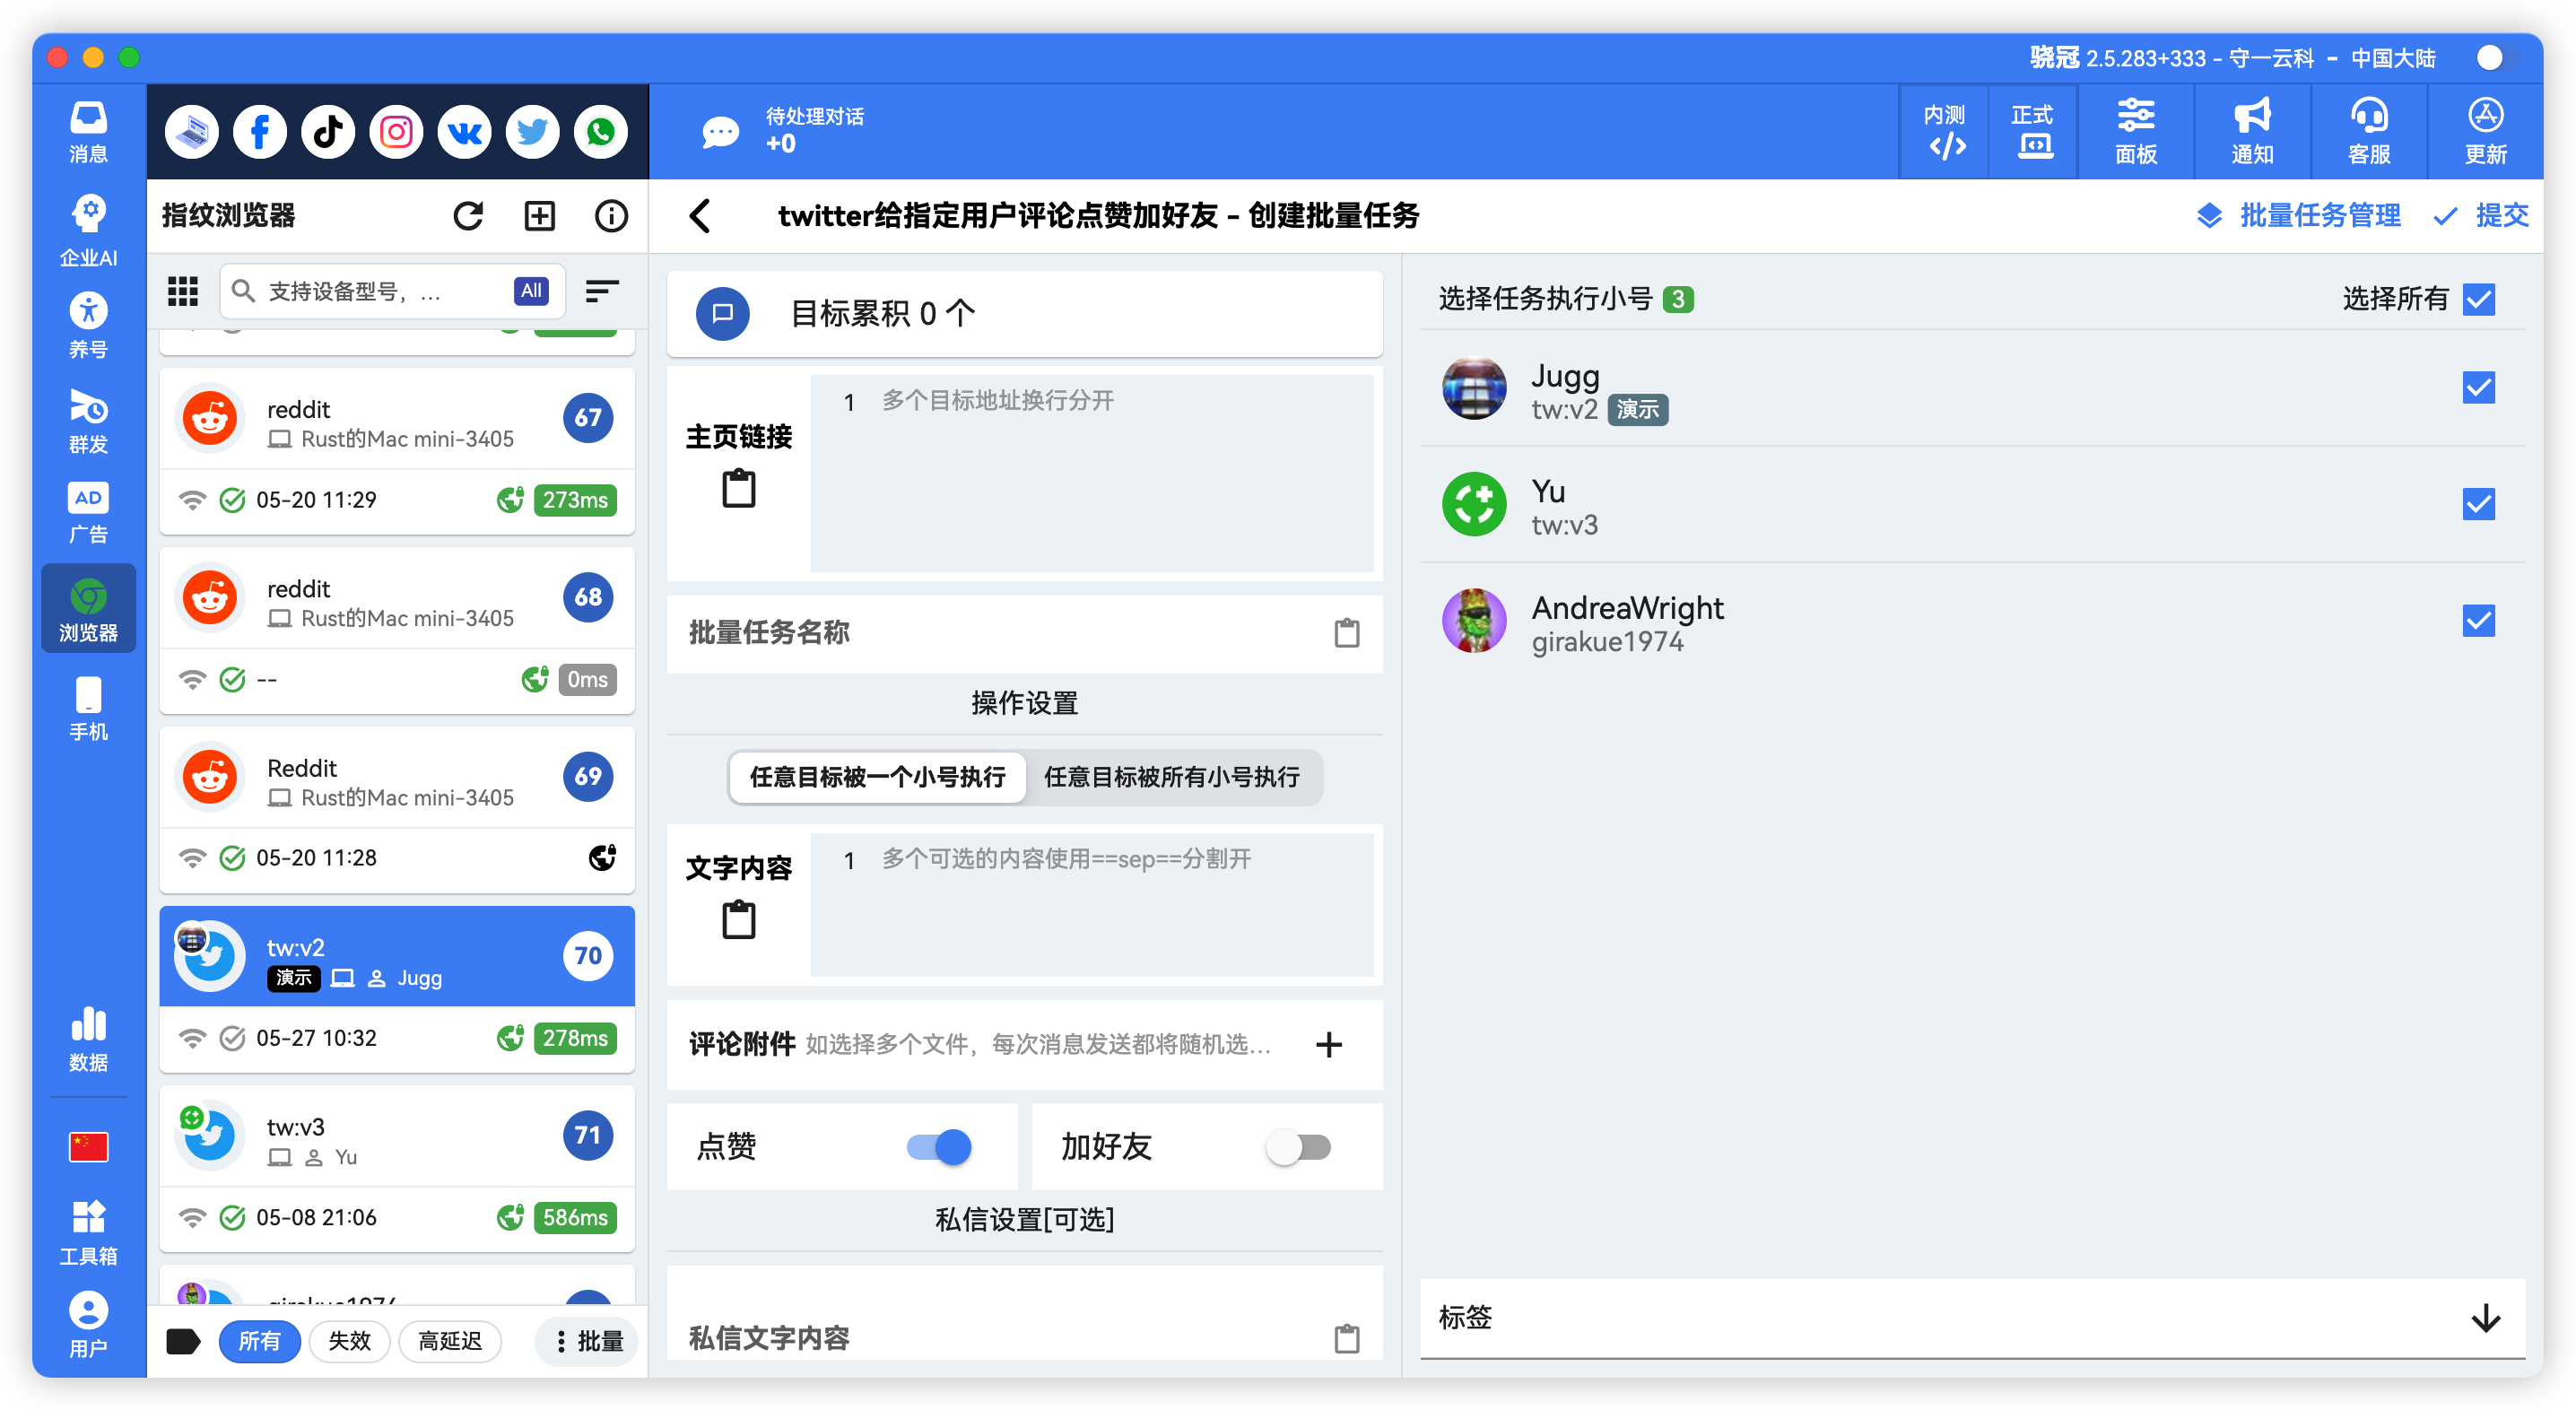
Task: Open the sort/filter list icon
Action: (601, 291)
